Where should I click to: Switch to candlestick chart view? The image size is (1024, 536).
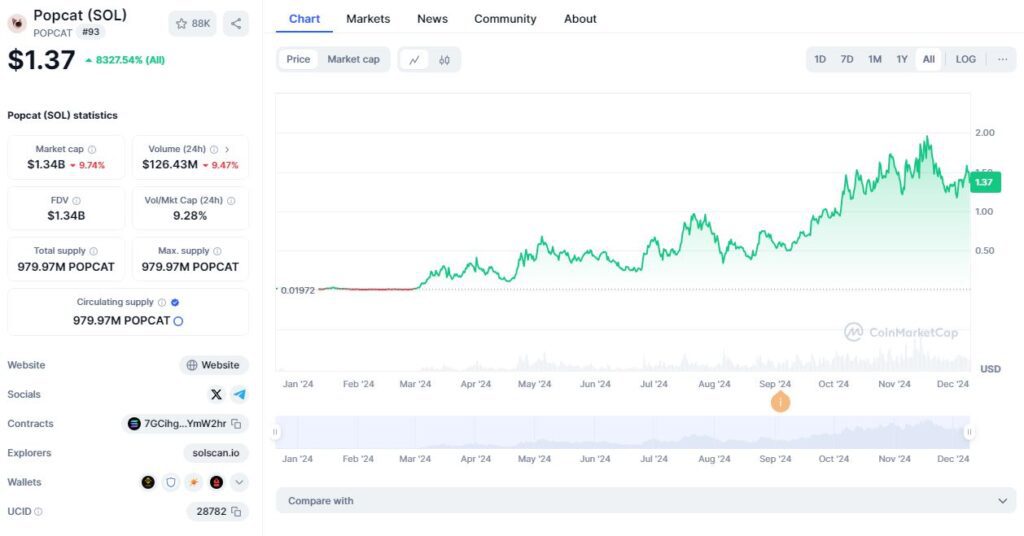444,59
